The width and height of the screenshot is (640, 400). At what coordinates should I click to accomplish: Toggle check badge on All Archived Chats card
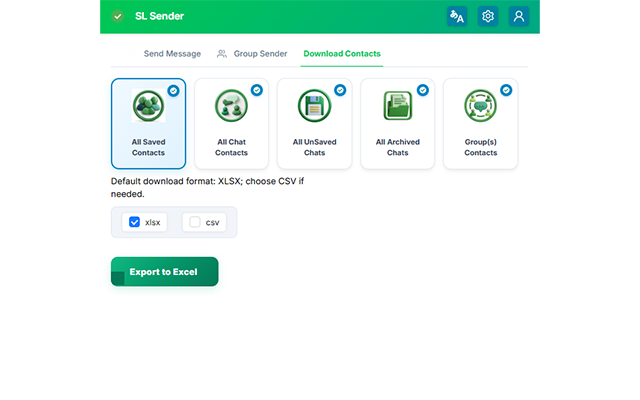click(423, 90)
